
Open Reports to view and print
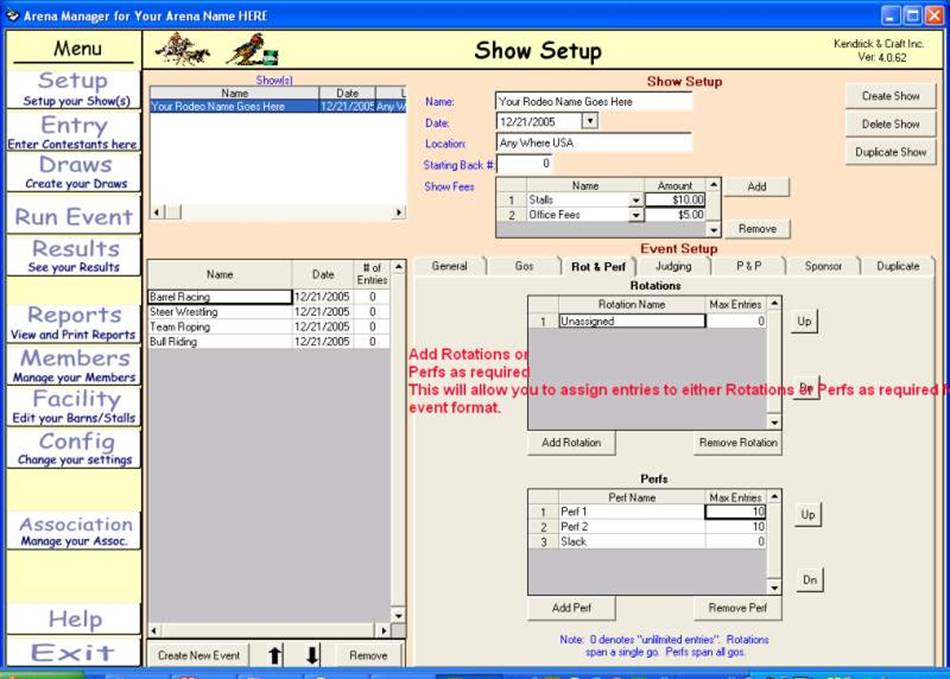click(x=73, y=322)
